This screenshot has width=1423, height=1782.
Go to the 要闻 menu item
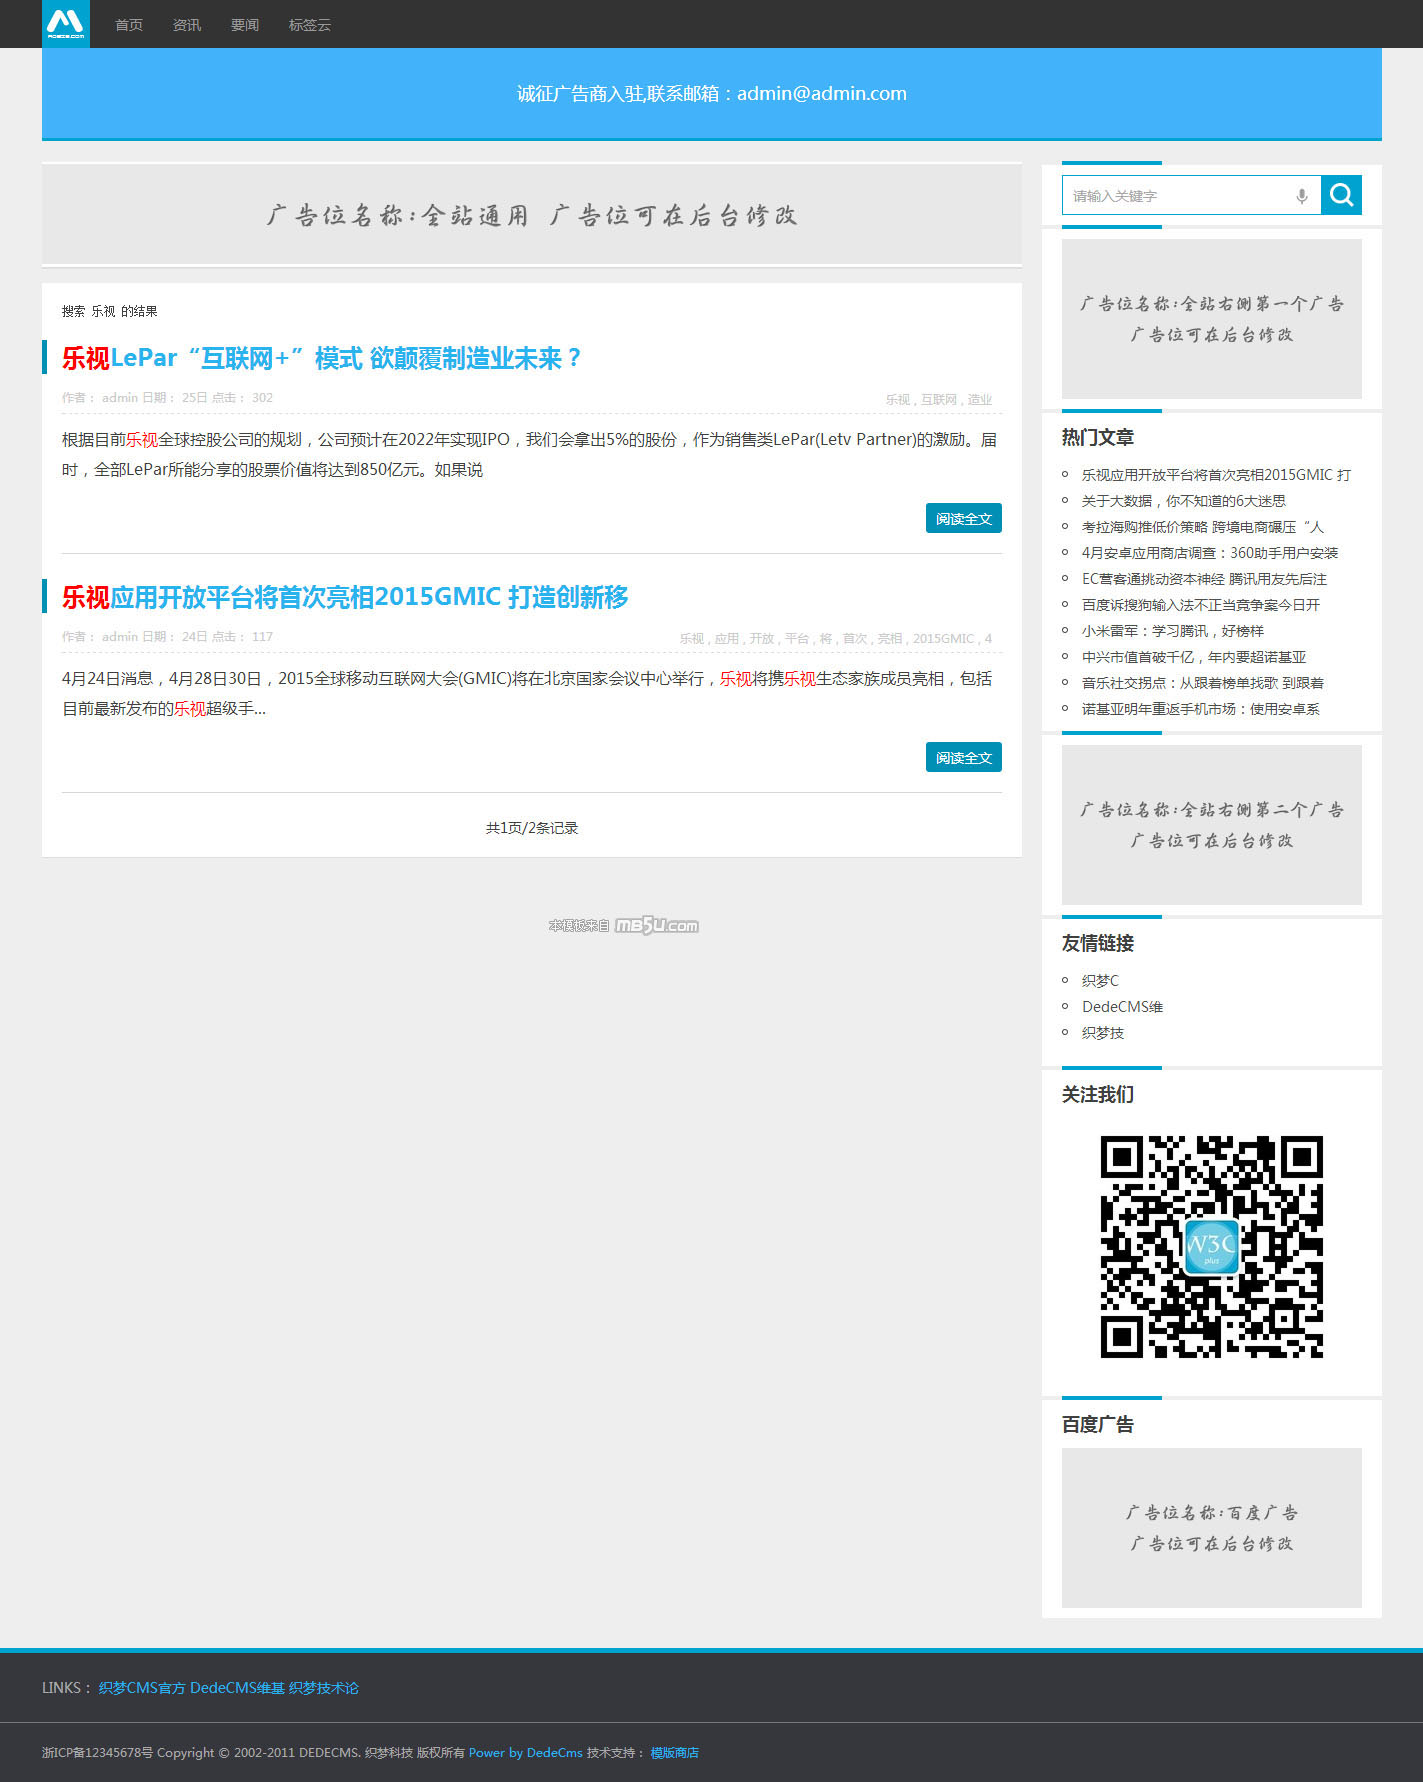245,25
